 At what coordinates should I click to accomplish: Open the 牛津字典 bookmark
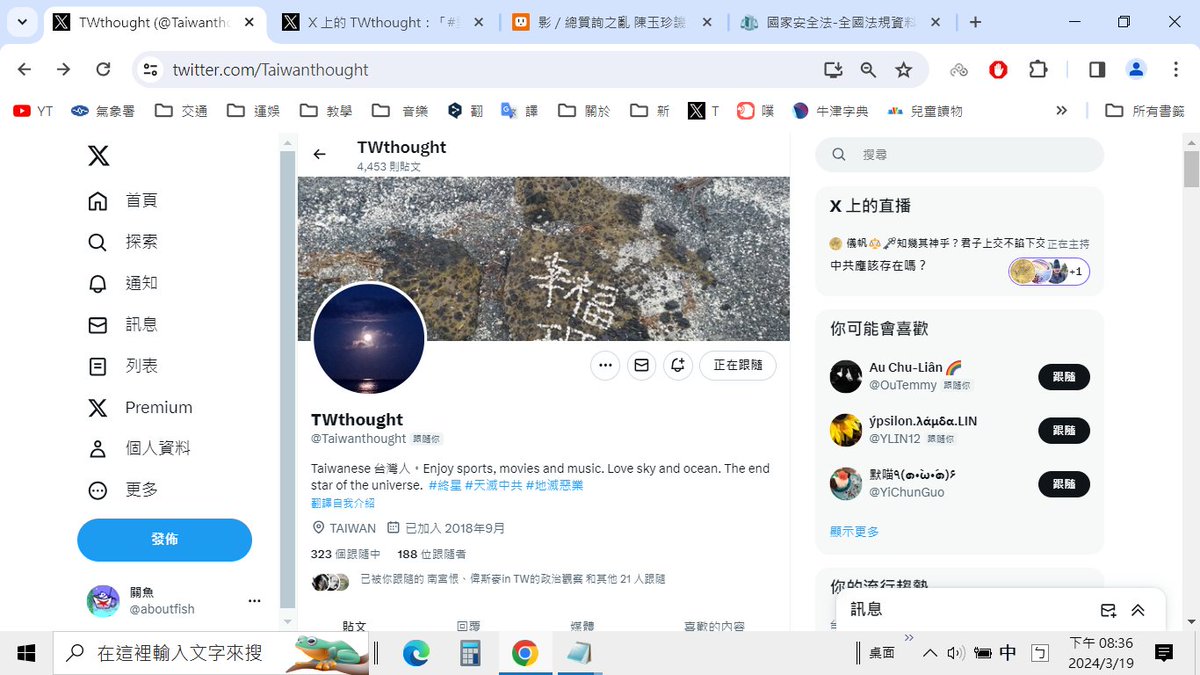tap(830, 111)
